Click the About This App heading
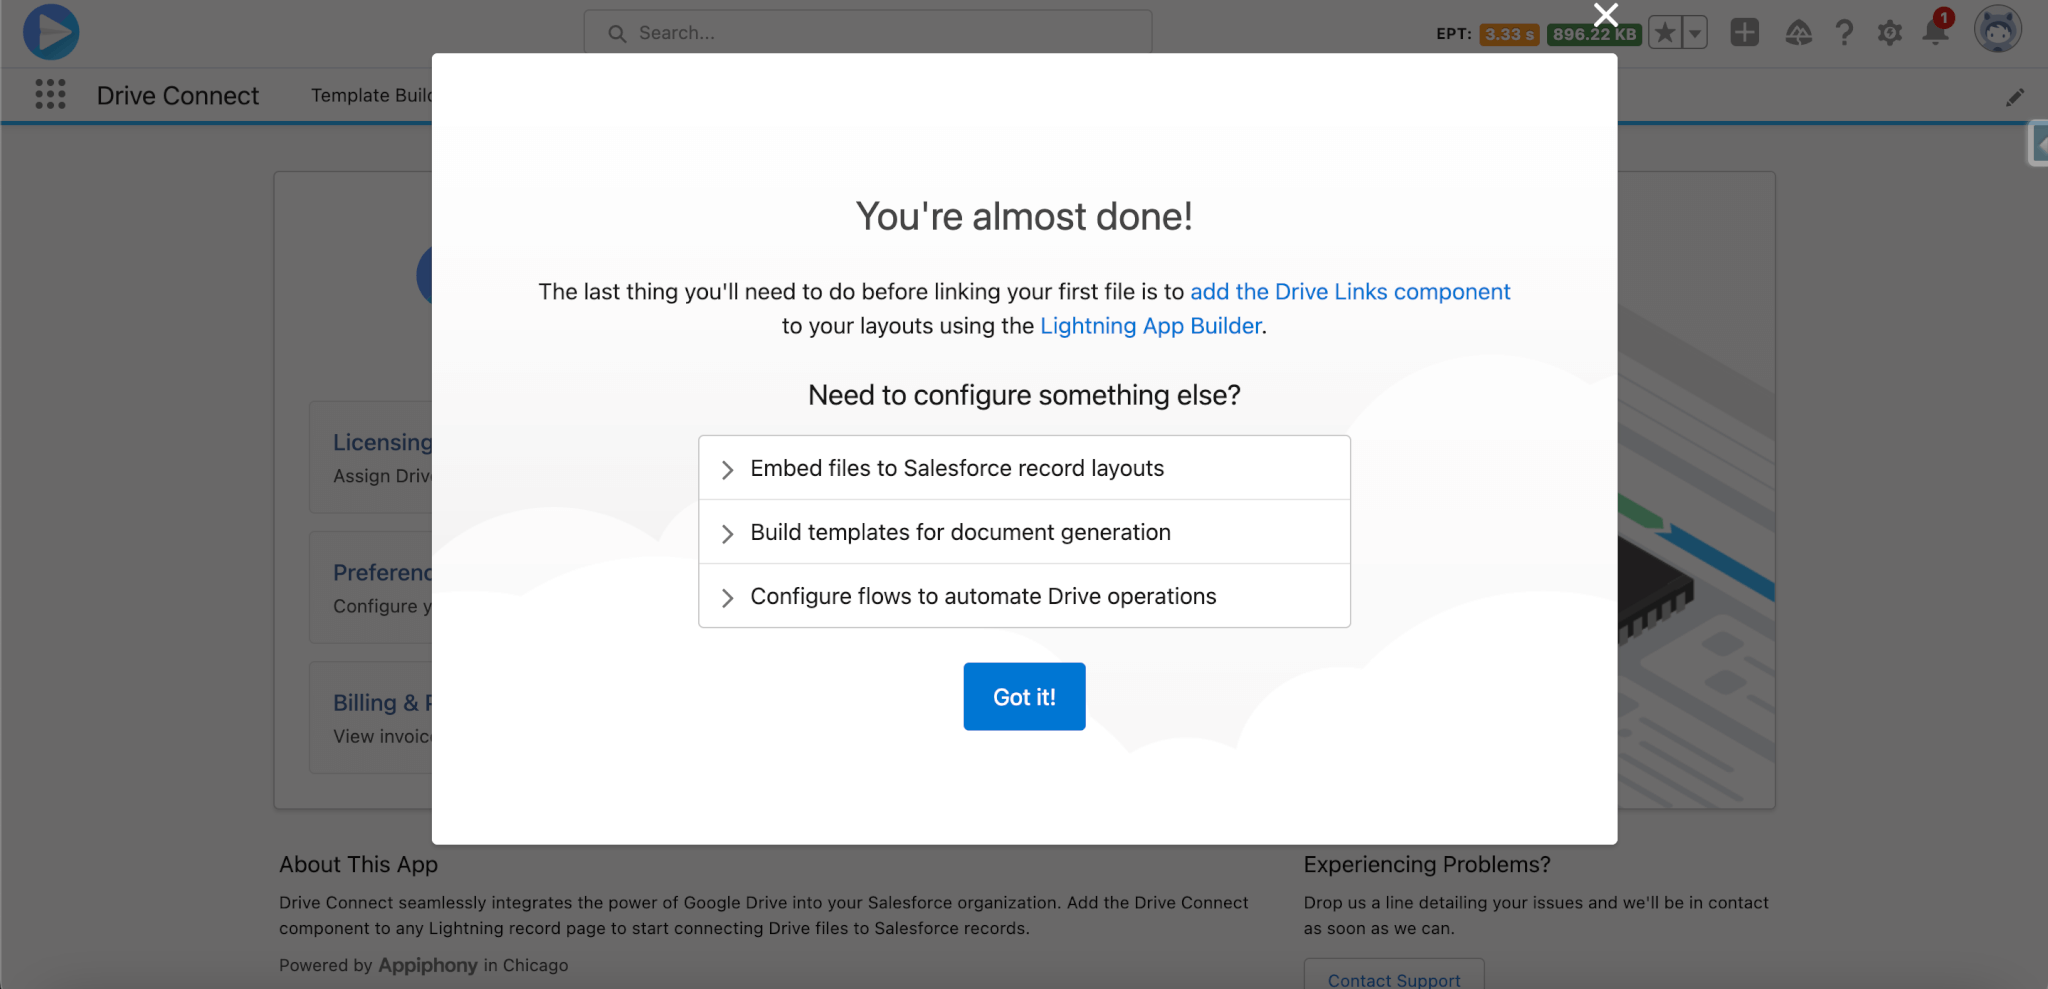 pos(358,864)
